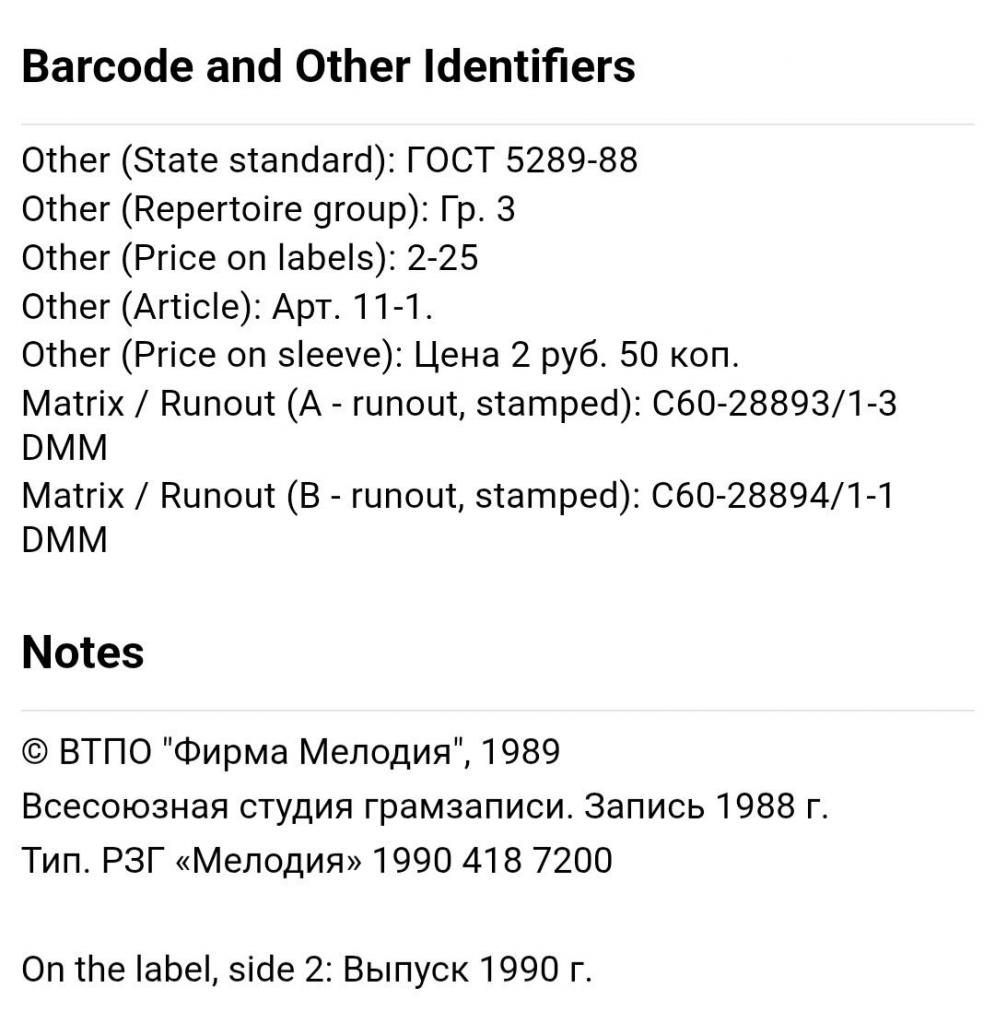
Task: Click the ВТПО "Фирма Мелодия", 1989 copyright line
Action: (290, 752)
